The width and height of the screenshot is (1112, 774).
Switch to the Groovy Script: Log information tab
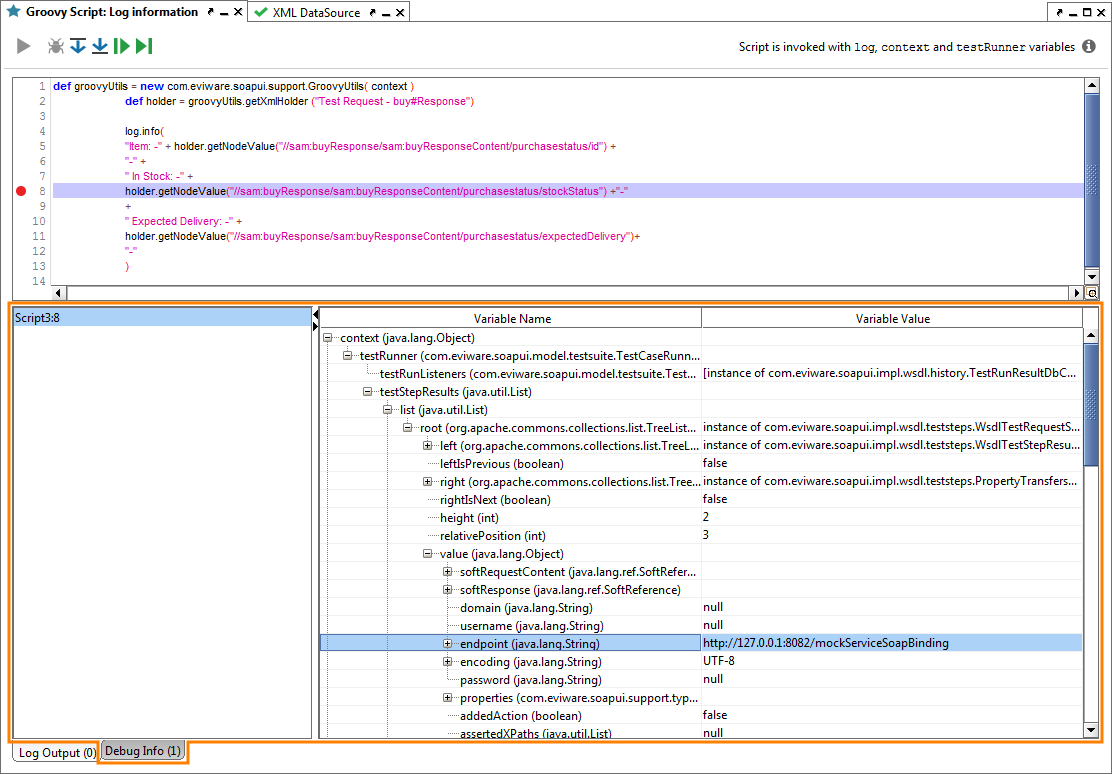112,12
